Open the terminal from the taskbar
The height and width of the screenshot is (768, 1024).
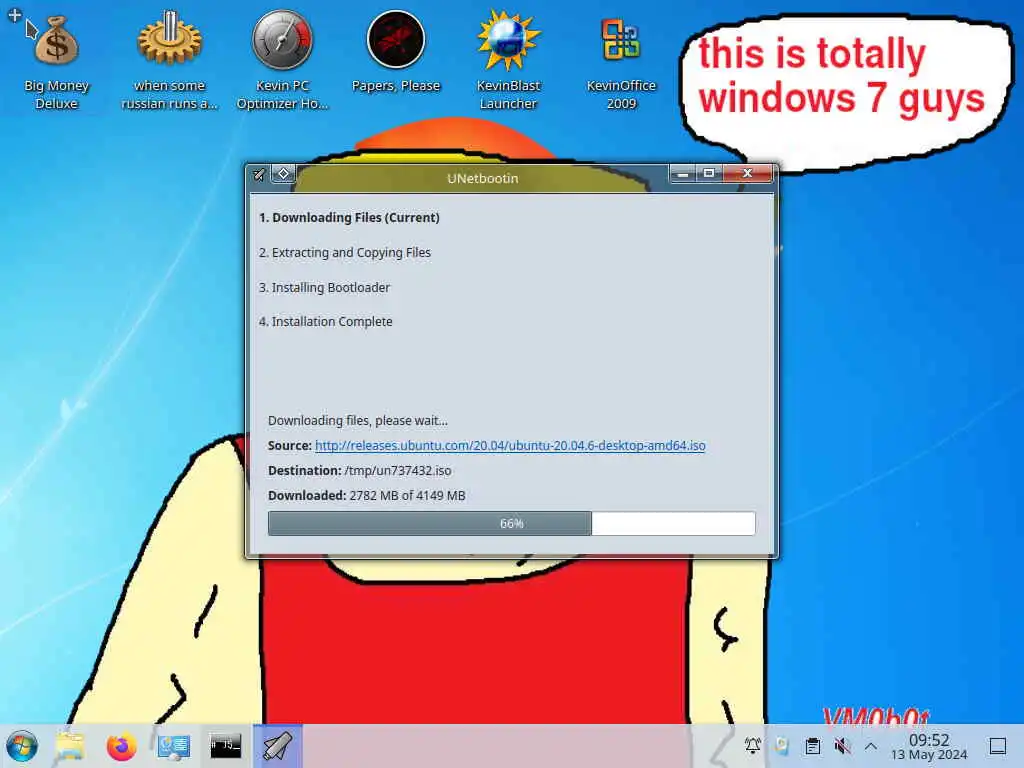[225, 746]
